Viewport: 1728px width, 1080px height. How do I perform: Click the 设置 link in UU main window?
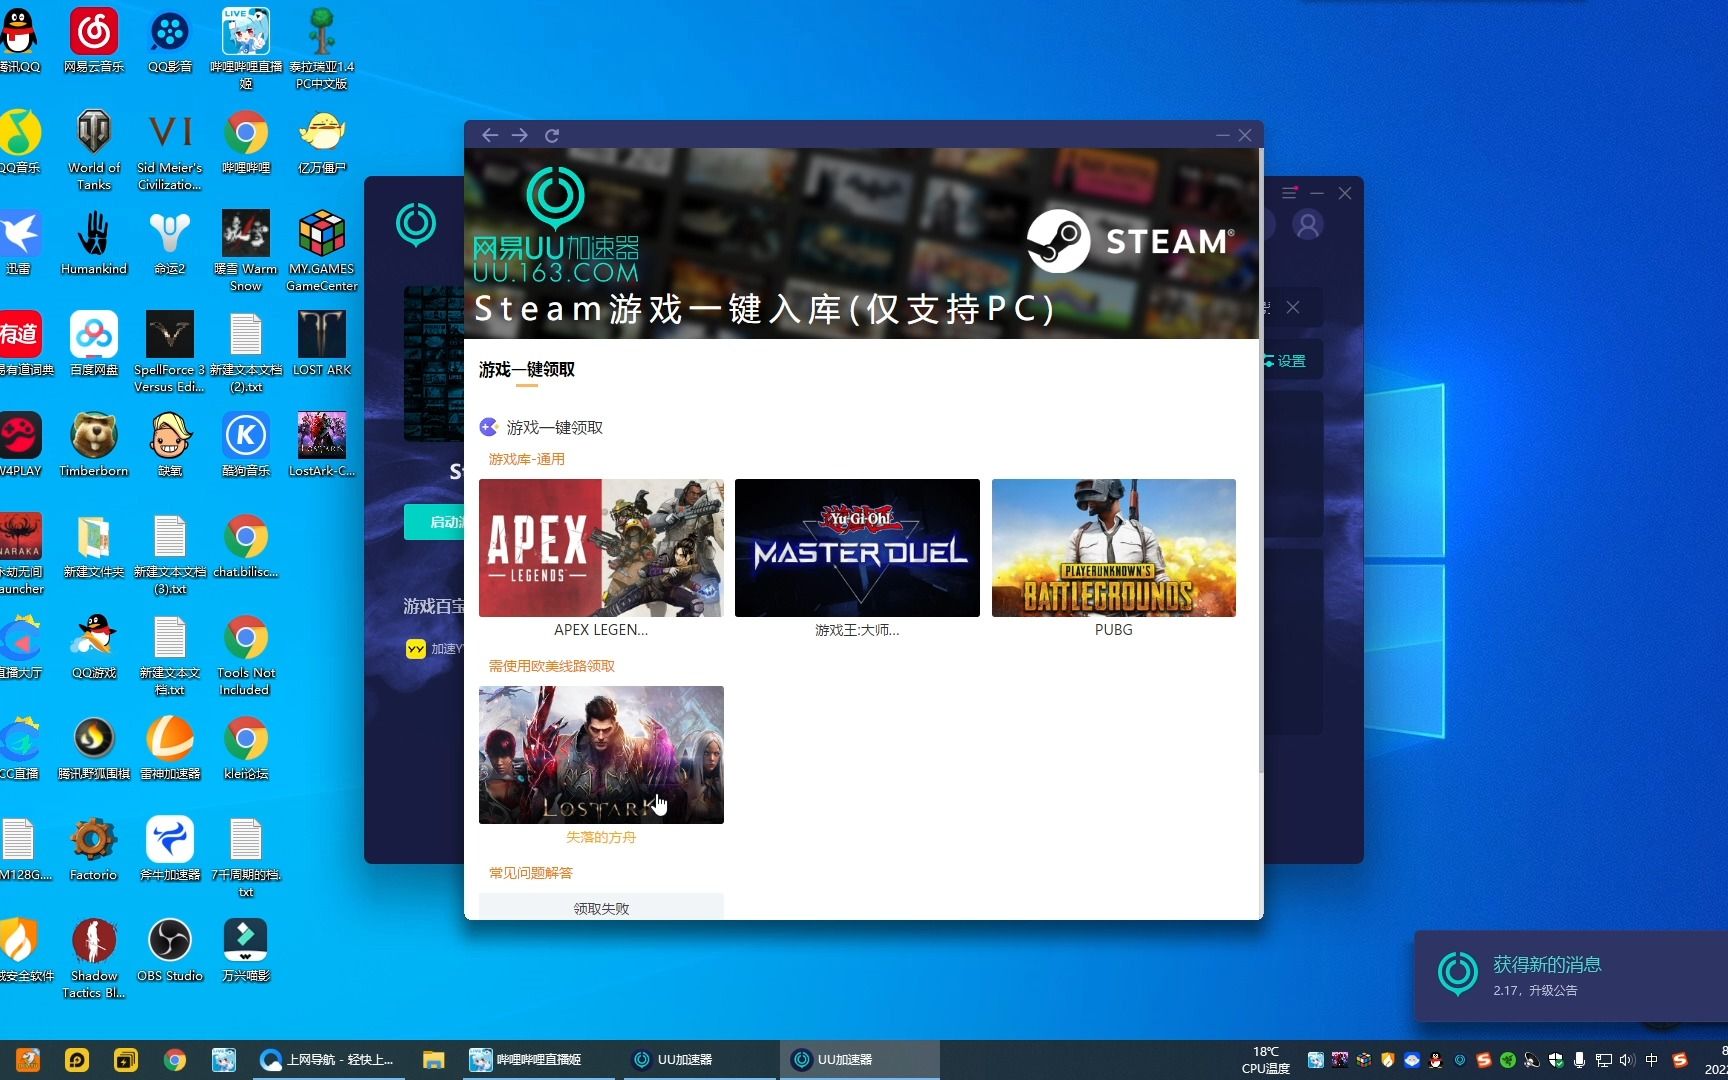click(1286, 361)
